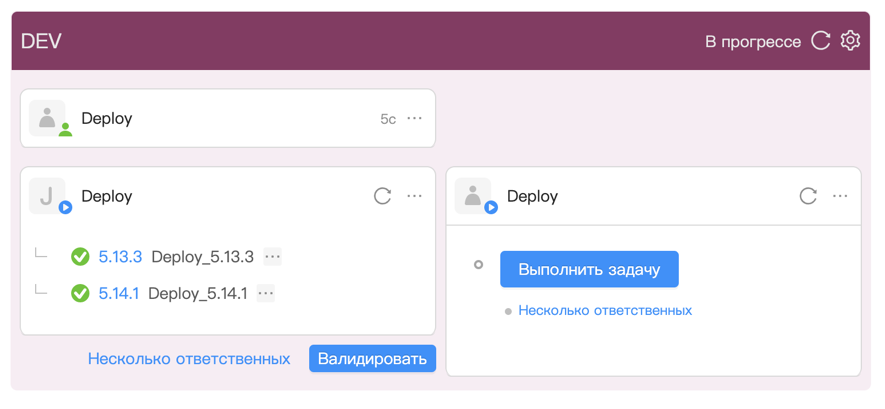Click the J avatar on Deploy card
Screen dimensions: 885x409
47,196
